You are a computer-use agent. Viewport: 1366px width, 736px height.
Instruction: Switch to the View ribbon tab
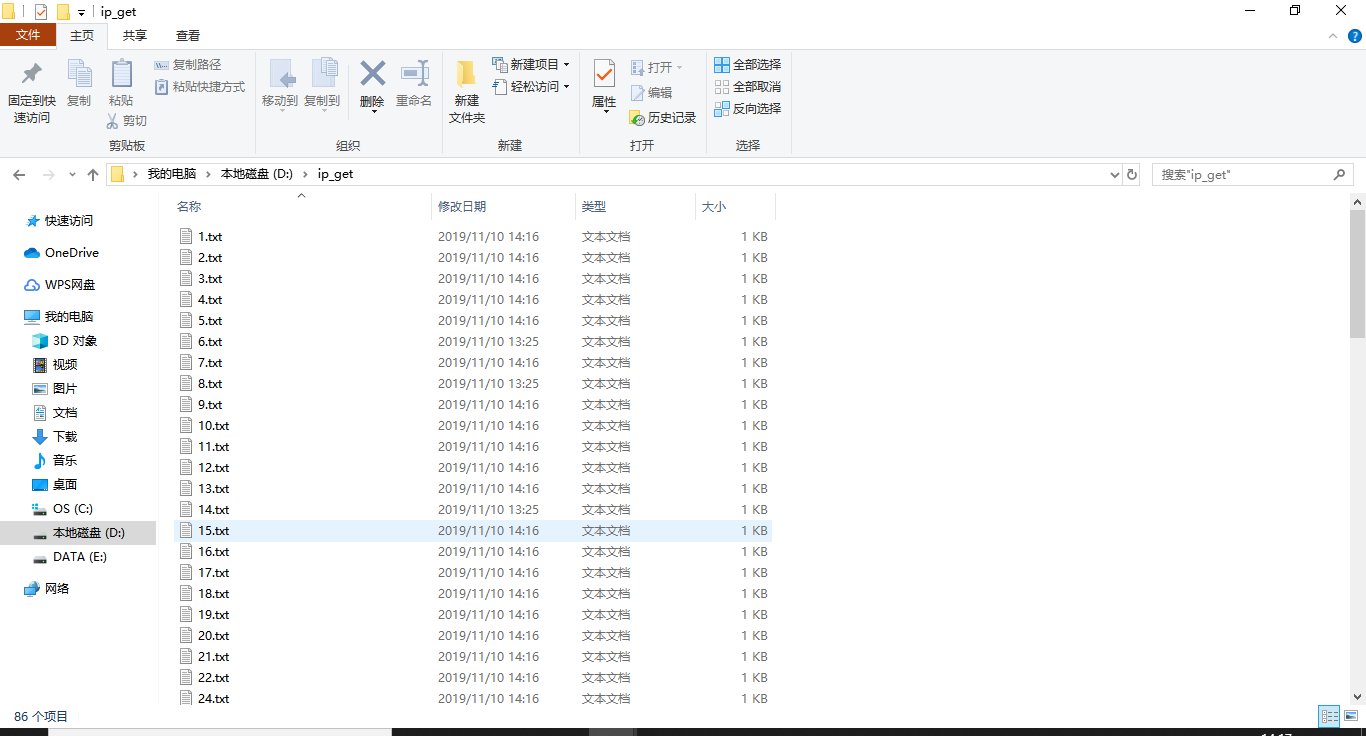click(x=188, y=35)
